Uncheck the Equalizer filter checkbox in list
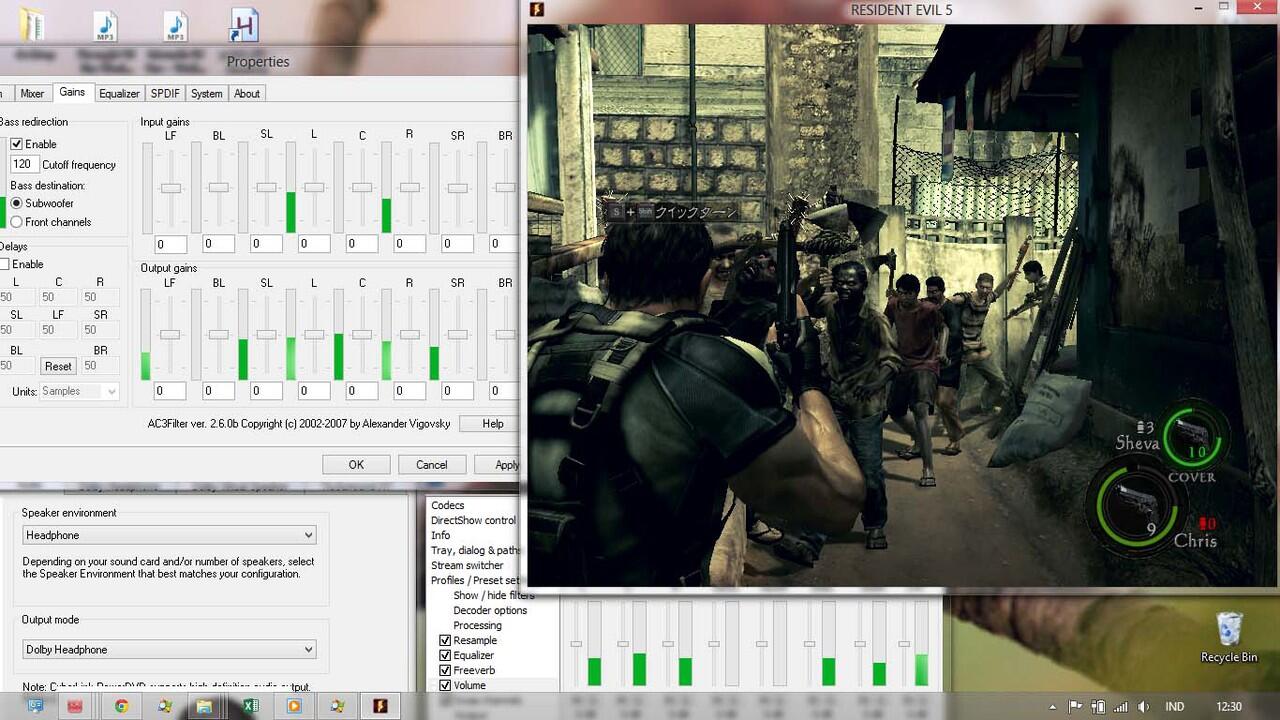 coord(445,655)
